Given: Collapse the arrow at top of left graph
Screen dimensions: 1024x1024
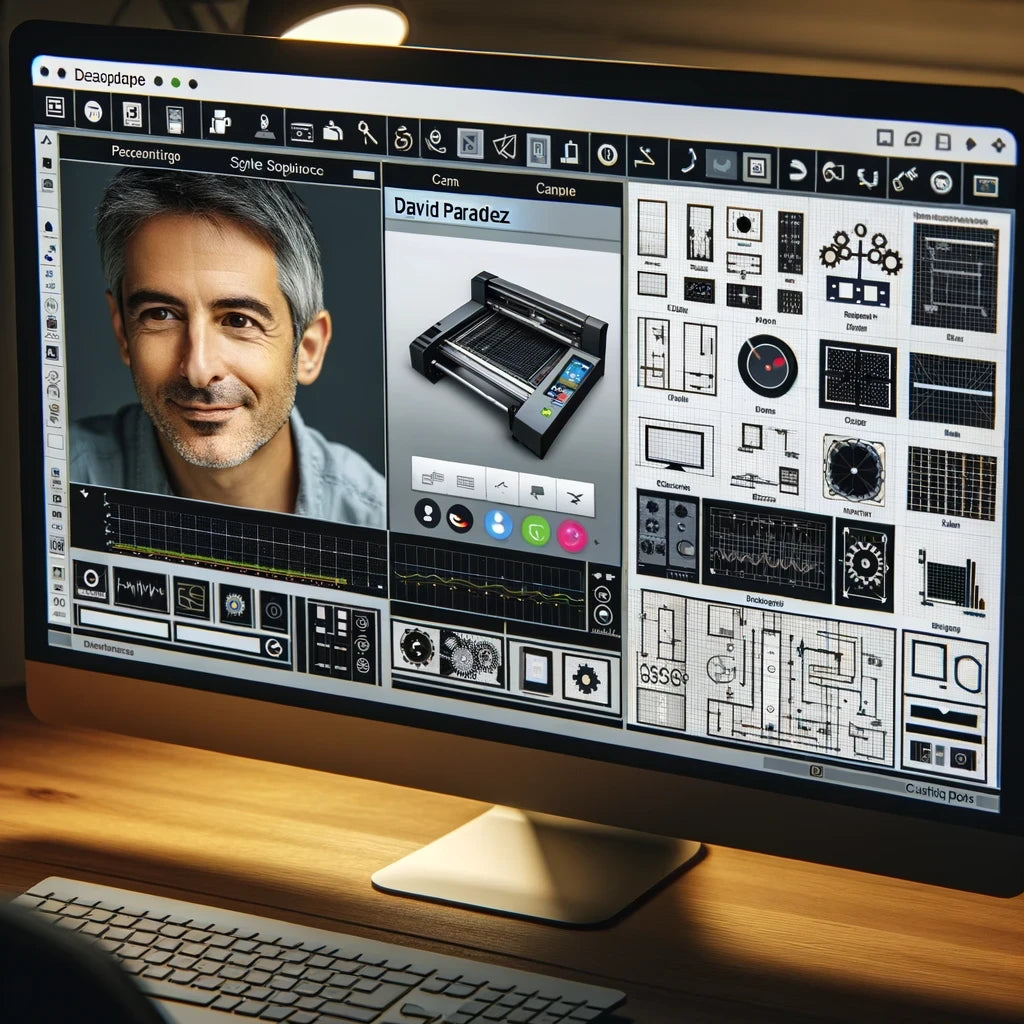Looking at the screenshot, I should coord(83,492).
